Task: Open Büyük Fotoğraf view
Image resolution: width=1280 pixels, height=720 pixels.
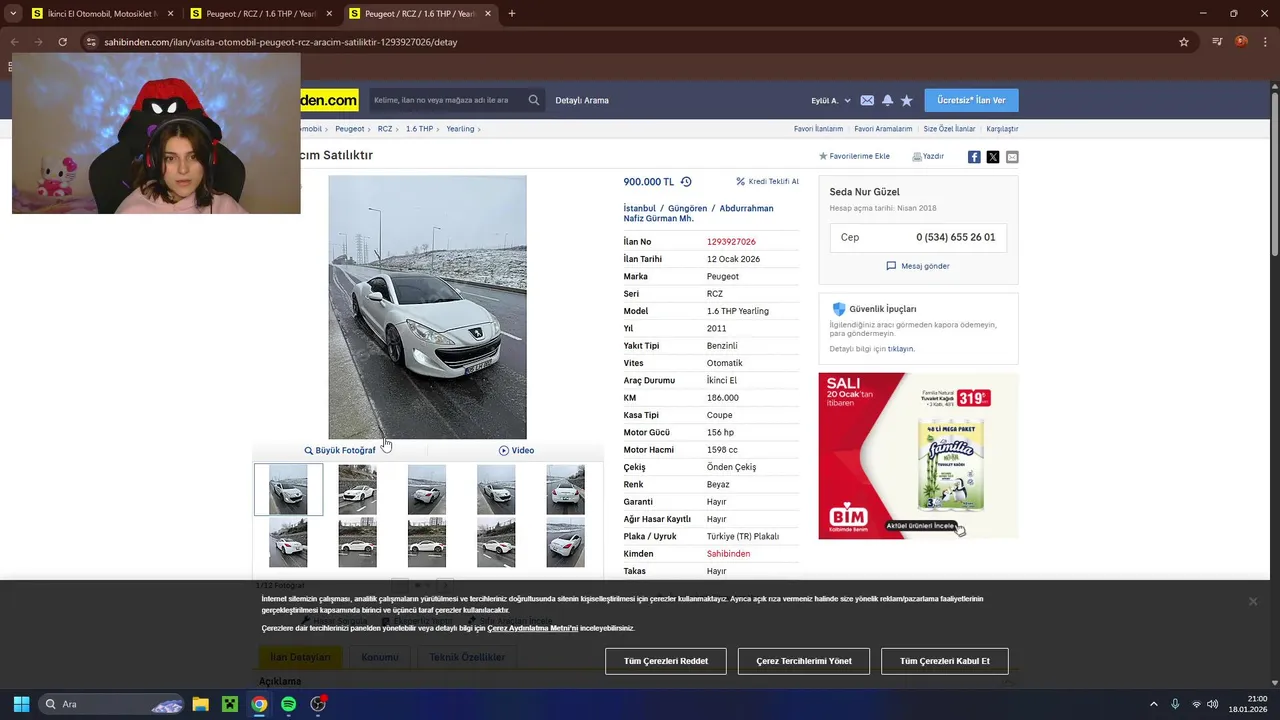Action: pyautogui.click(x=340, y=450)
